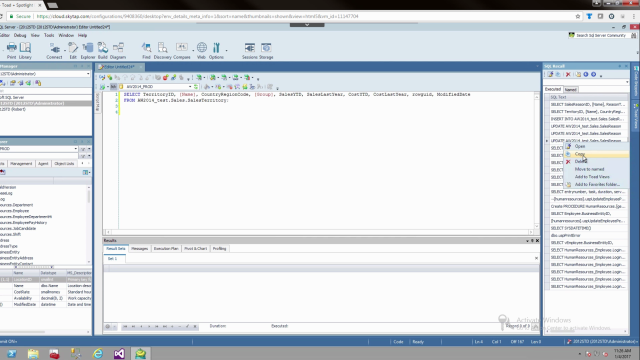
Task: Open a new Edit window from the toolbar
Action: click(73, 51)
